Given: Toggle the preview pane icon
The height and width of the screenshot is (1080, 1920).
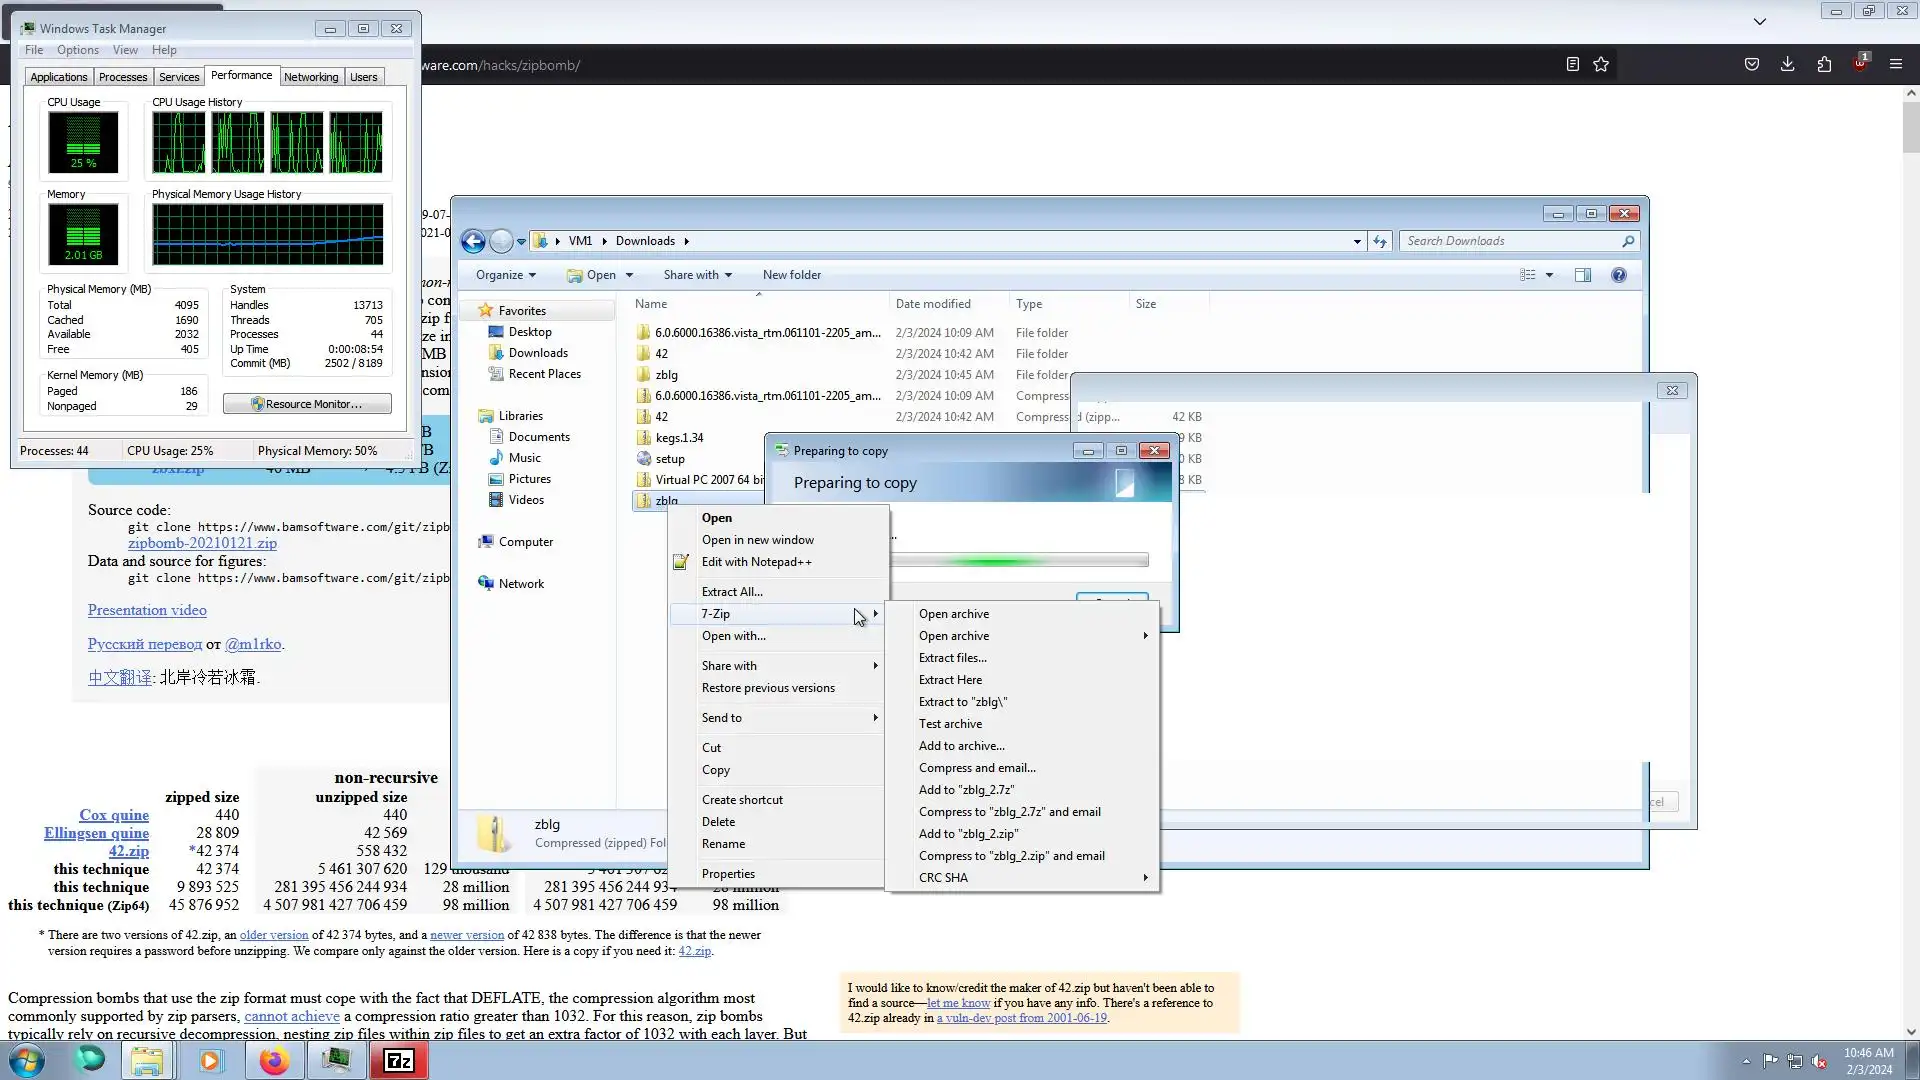Looking at the screenshot, I should [1582, 275].
